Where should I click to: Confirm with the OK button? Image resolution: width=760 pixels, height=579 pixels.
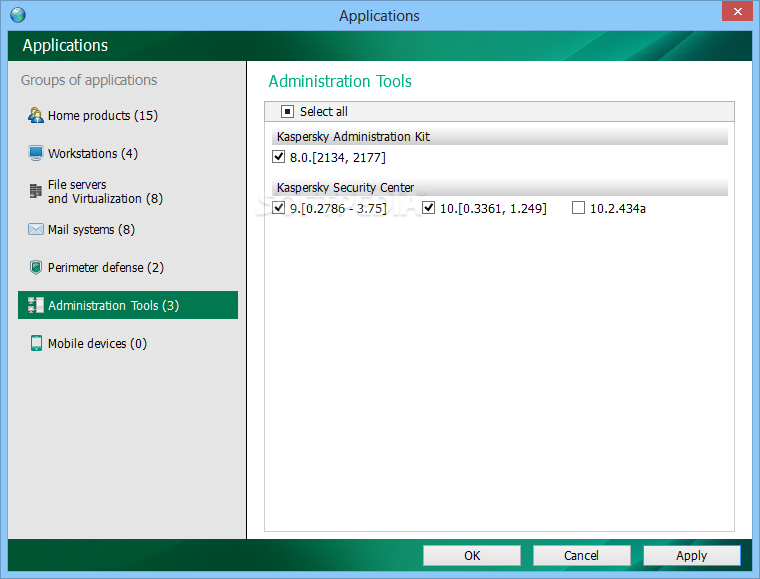coord(472,555)
